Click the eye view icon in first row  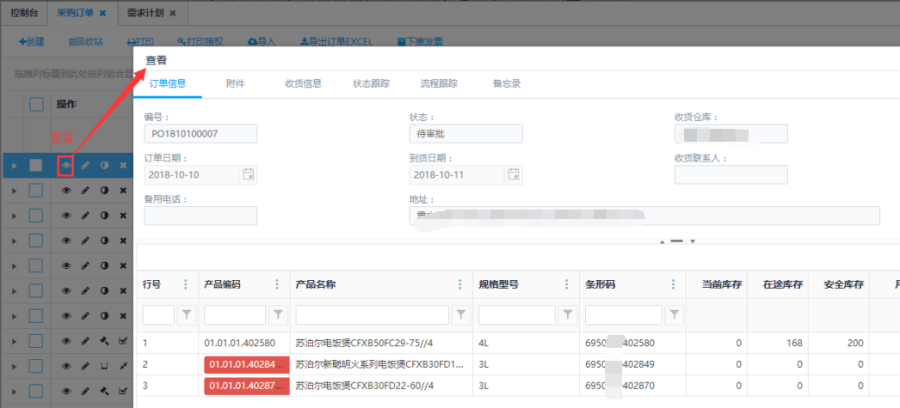(x=66, y=165)
